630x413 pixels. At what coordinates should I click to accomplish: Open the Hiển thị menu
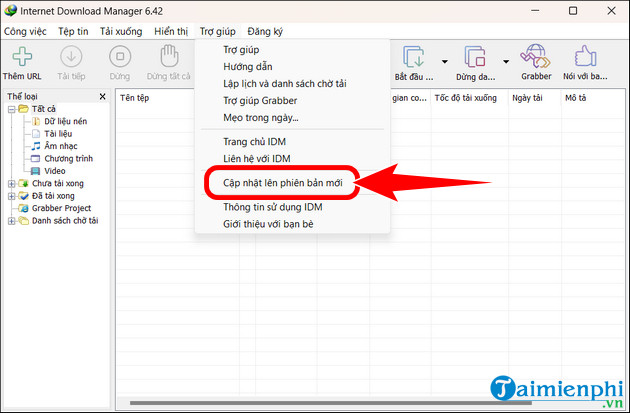coord(171,31)
